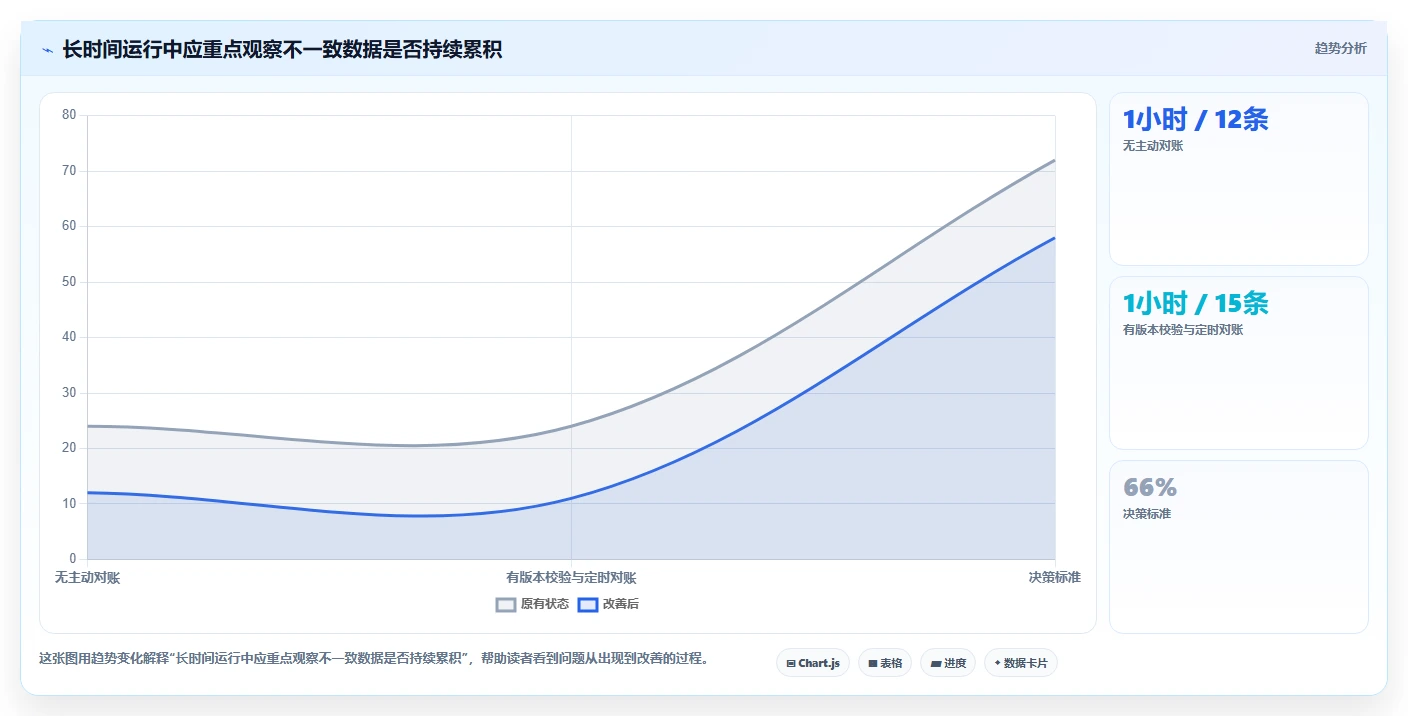The image size is (1408, 716).
Task: Toggle the 改善后 legend item
Action: click(x=609, y=604)
